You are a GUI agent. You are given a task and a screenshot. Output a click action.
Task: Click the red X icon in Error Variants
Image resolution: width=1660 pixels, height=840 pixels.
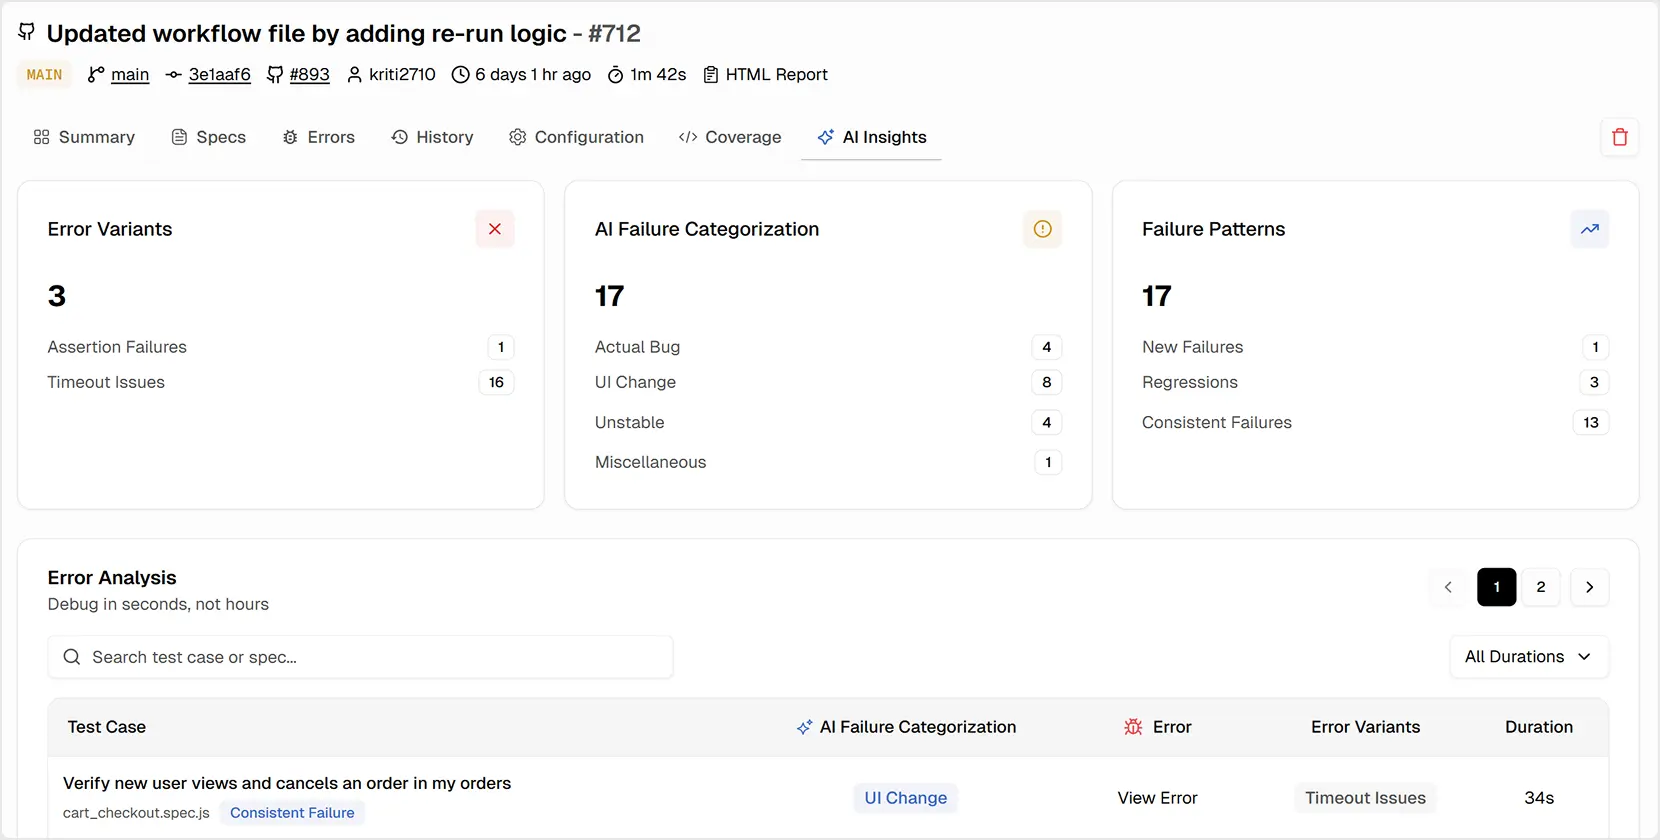[x=495, y=229]
